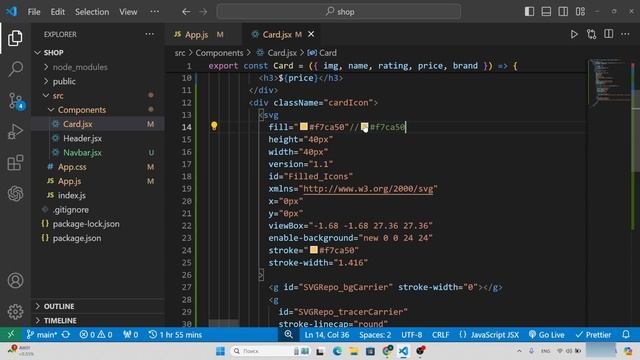
Task: Click the open changes compare icon
Action: point(591,34)
